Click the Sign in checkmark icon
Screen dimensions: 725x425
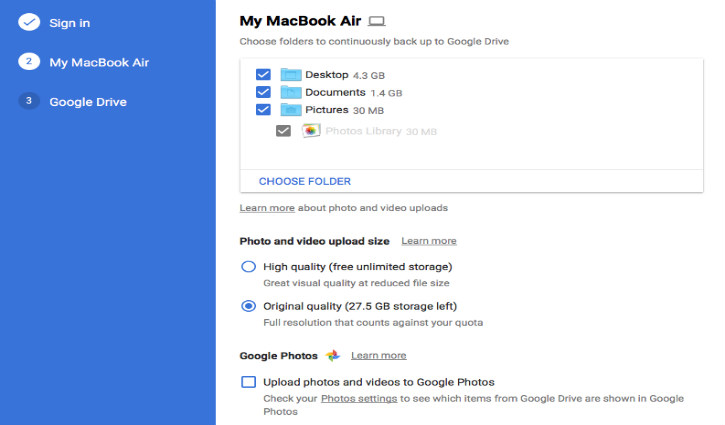coord(29,21)
